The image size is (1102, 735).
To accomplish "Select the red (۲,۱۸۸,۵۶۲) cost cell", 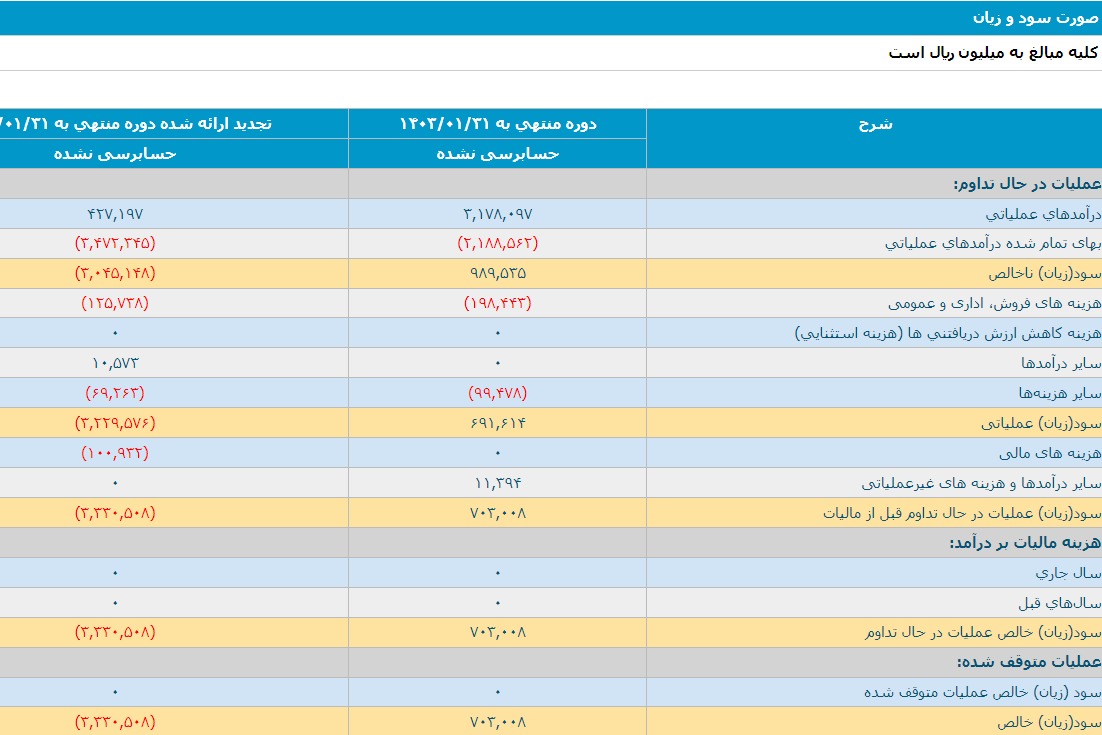I will click(498, 243).
